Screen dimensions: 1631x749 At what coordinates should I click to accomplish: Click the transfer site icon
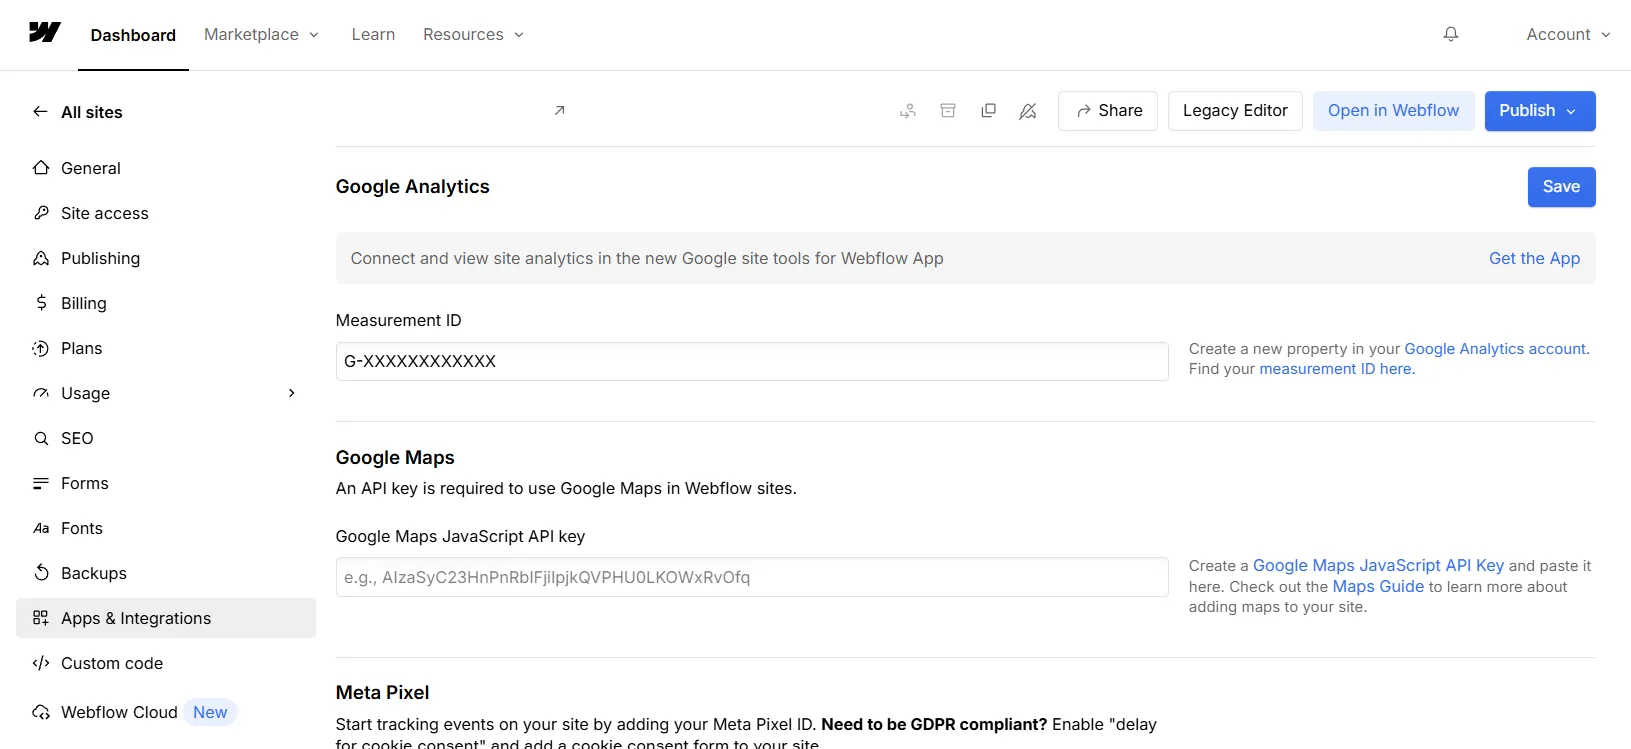click(908, 111)
